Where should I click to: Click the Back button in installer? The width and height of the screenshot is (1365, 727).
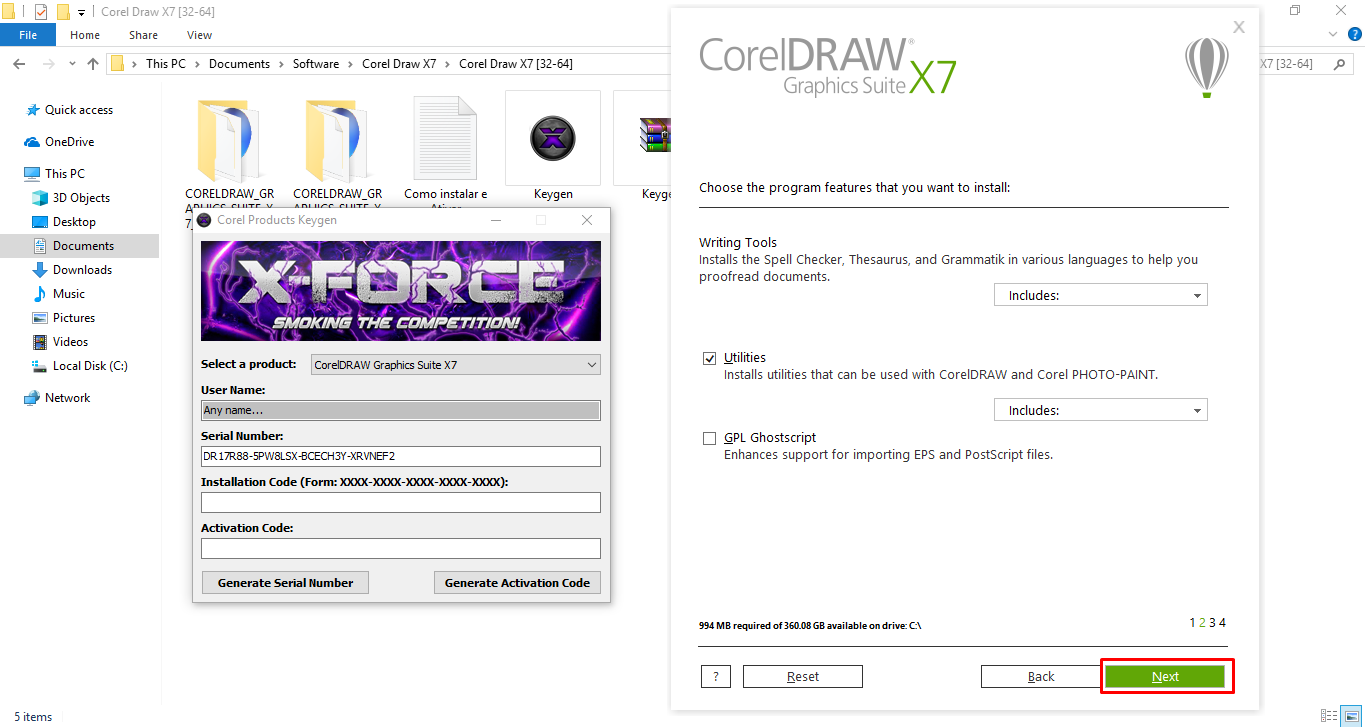pyautogui.click(x=1041, y=676)
